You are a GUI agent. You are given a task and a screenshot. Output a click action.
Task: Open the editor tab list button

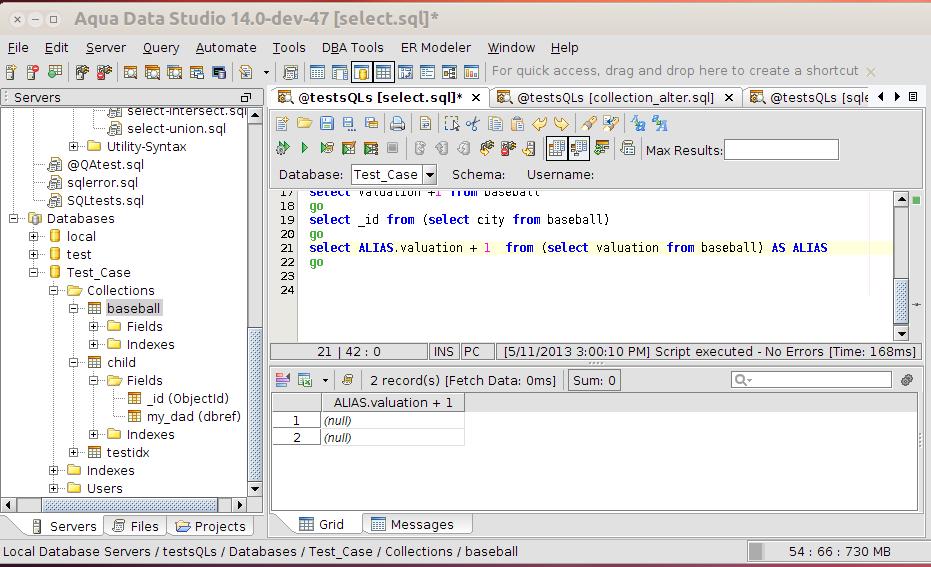[913, 96]
